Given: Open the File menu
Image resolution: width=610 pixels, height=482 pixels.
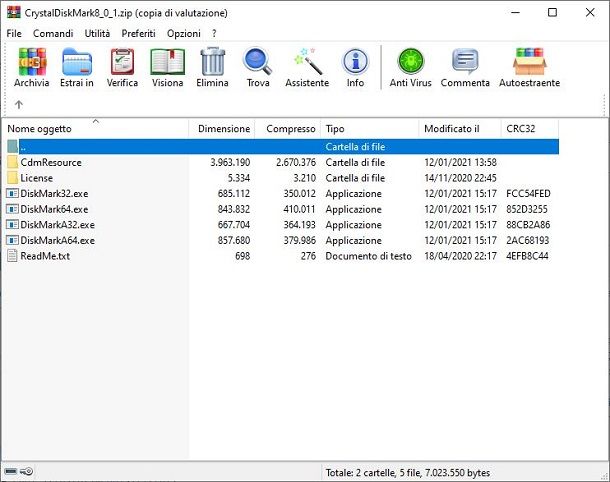Looking at the screenshot, I should click(14, 33).
